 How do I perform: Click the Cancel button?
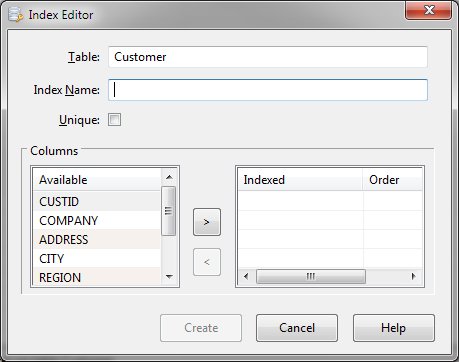point(297,328)
